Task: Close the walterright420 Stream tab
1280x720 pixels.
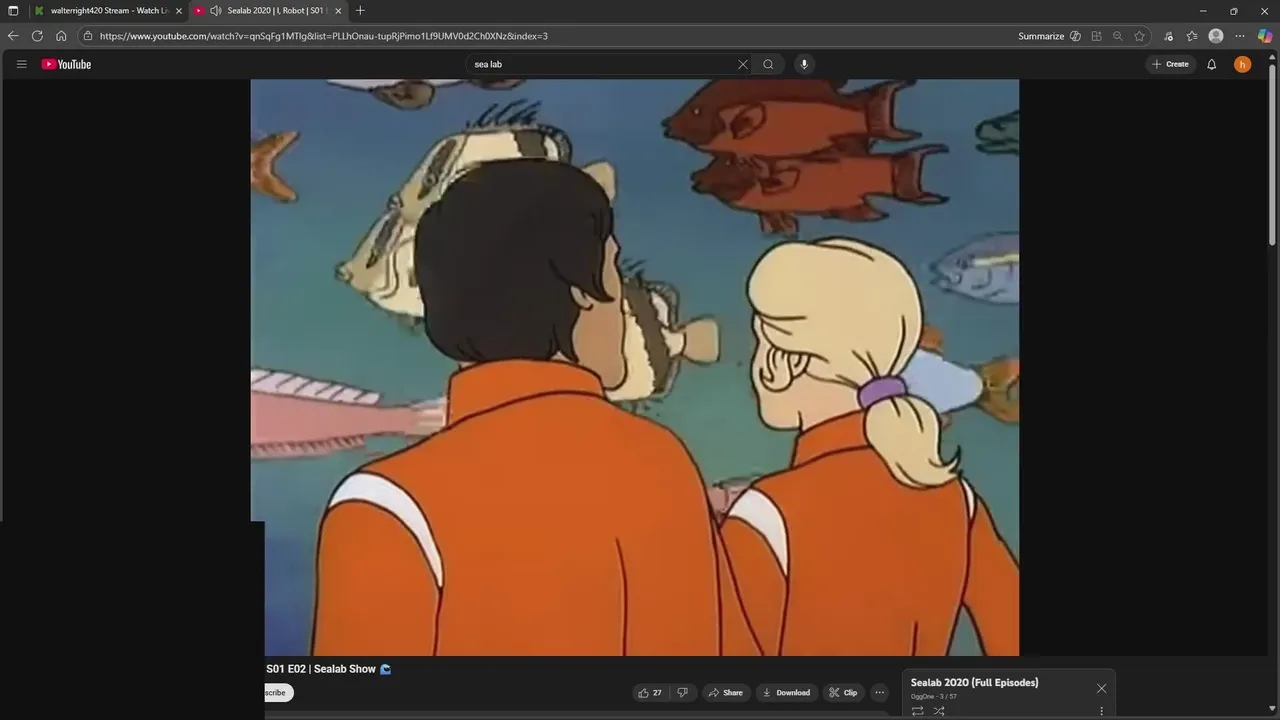Action: (179, 10)
